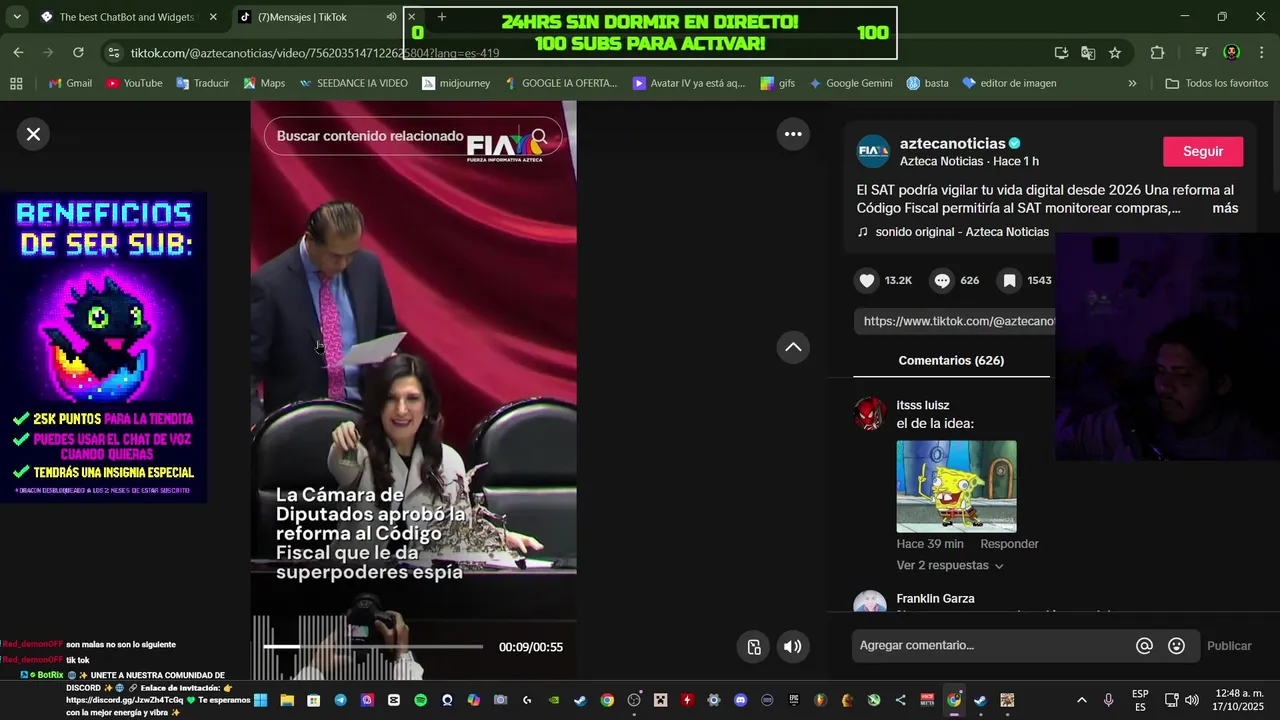Expand Ver 2 respuestas replies
1280x720 pixels.
950,566
